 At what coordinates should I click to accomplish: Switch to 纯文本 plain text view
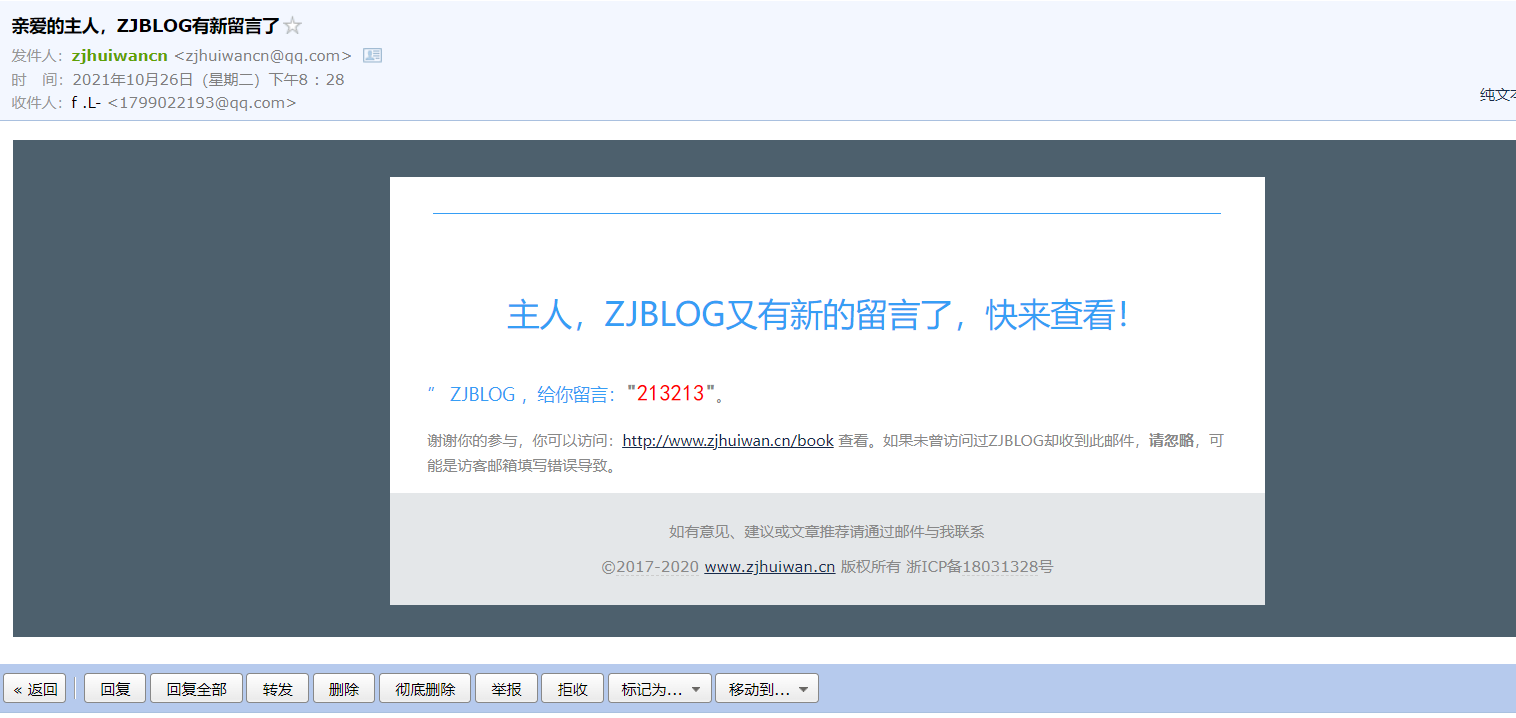click(1497, 95)
